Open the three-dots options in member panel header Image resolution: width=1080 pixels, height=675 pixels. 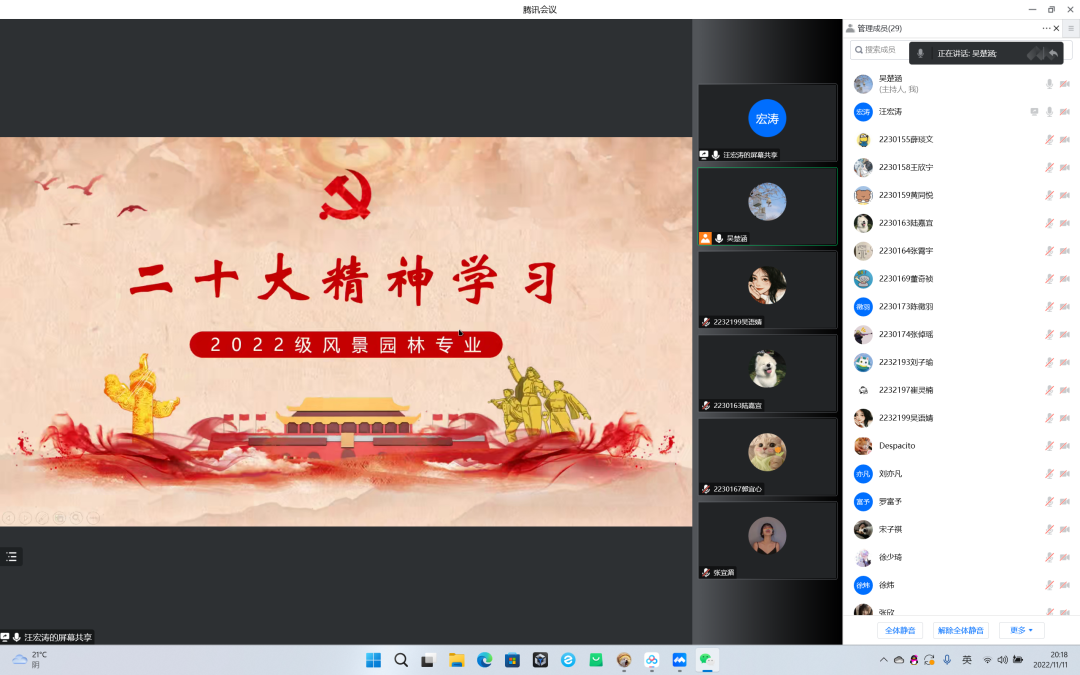point(1046,29)
